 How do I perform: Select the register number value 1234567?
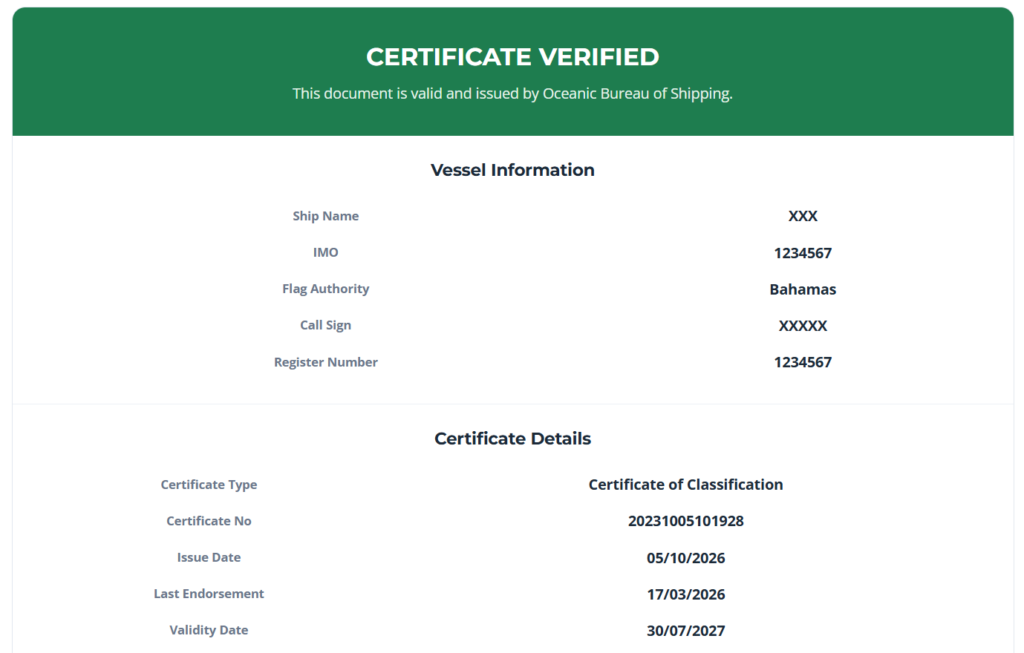coord(803,362)
